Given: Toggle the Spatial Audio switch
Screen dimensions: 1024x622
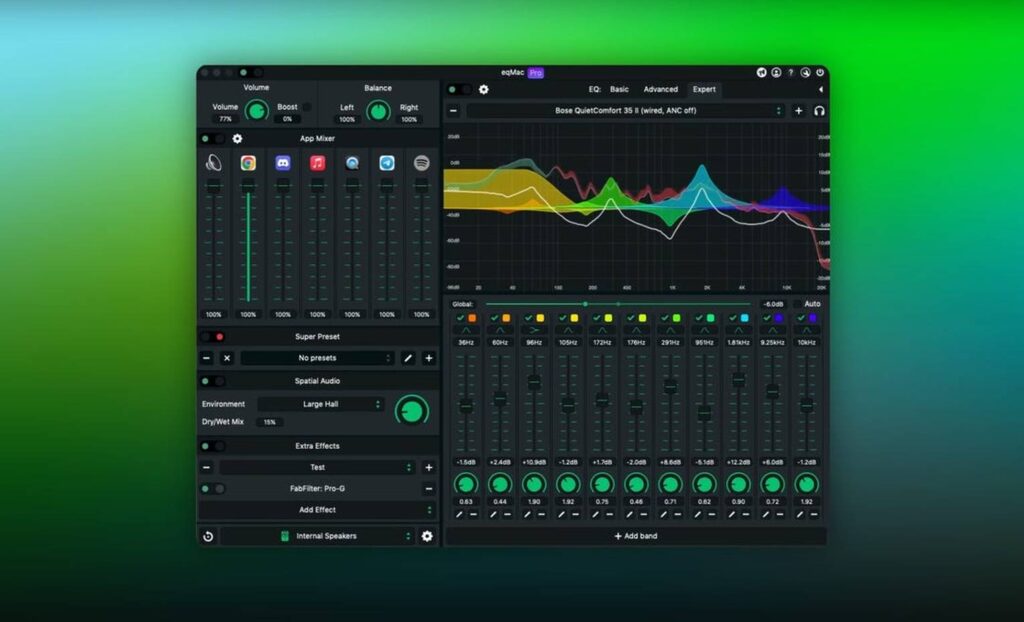Looking at the screenshot, I should pos(212,381).
